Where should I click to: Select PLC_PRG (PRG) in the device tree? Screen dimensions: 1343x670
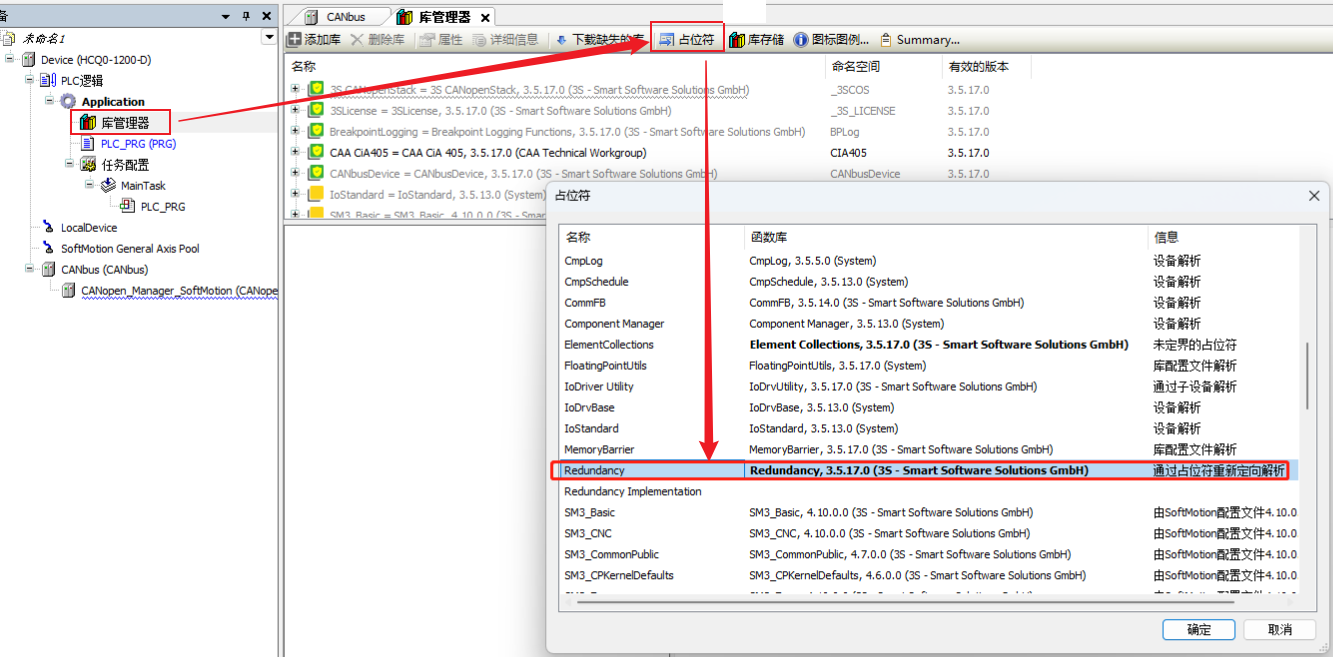138,144
